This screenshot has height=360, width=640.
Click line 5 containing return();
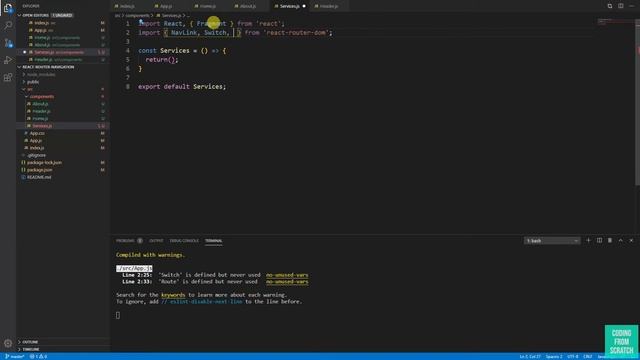click(162, 60)
